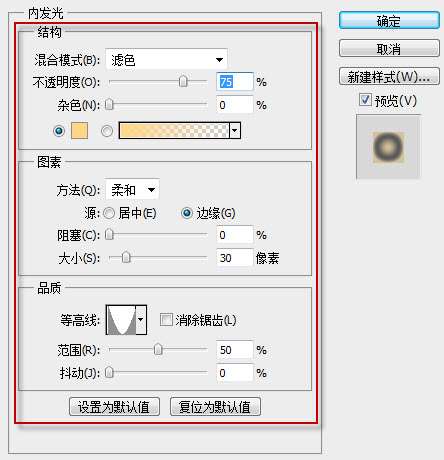The width and height of the screenshot is (444, 460).
Task: Click 设置为默认值 button
Action: coord(114,407)
